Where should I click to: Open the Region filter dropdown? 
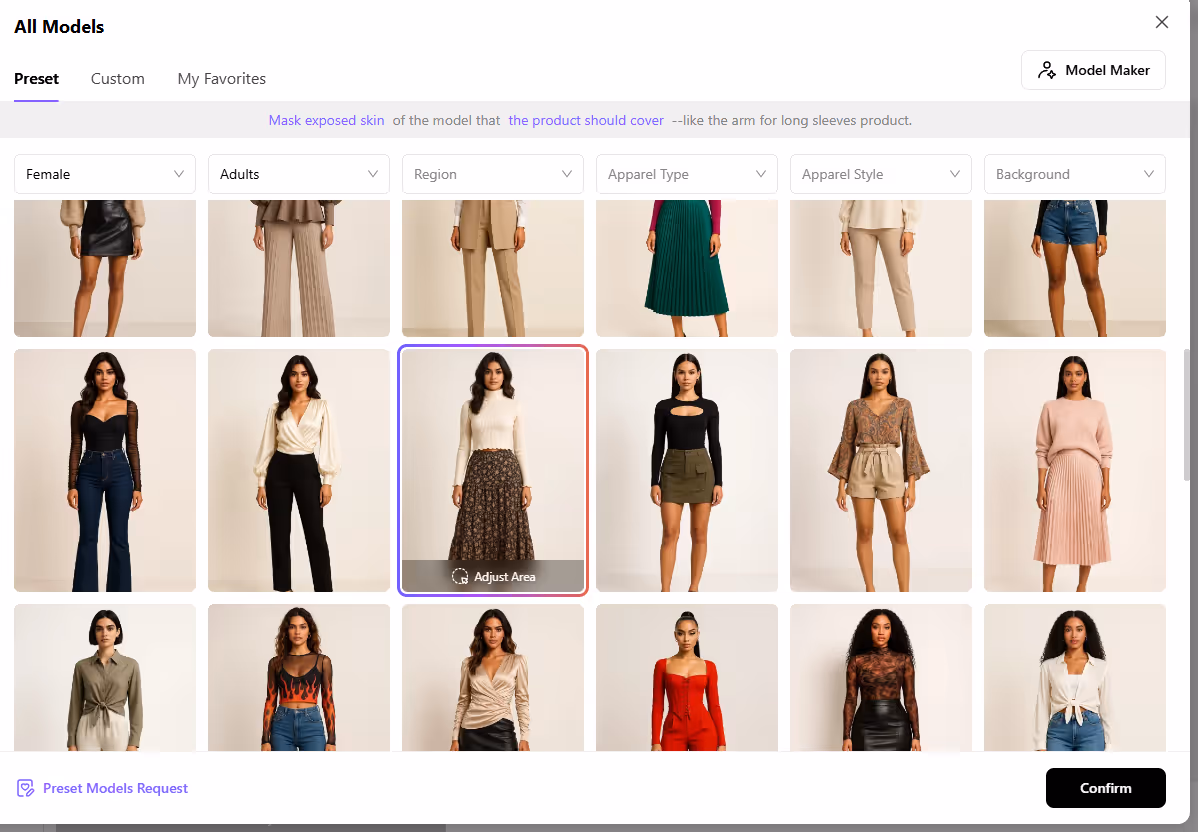[493, 174]
